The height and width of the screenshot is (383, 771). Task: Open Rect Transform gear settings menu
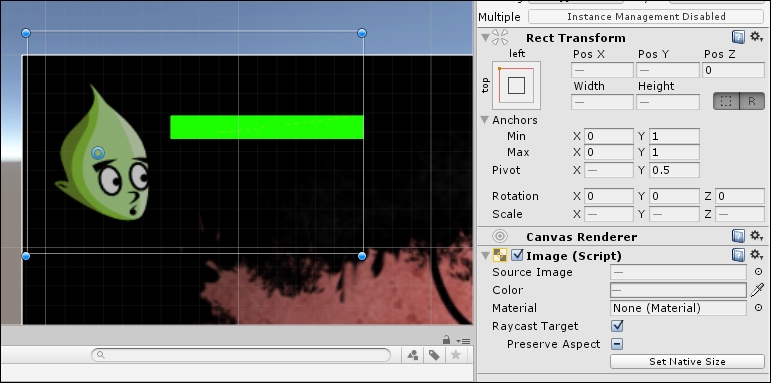(x=757, y=37)
